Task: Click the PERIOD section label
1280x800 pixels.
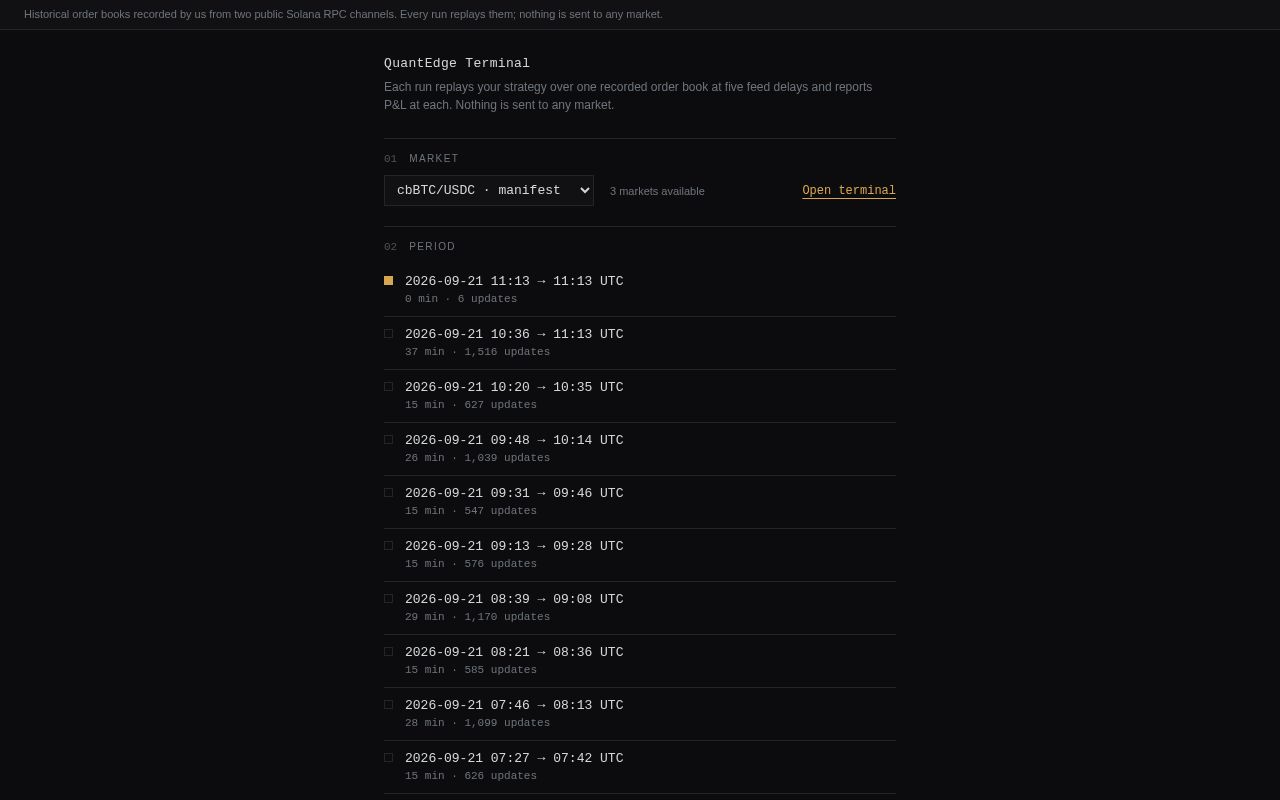Action: [432, 247]
